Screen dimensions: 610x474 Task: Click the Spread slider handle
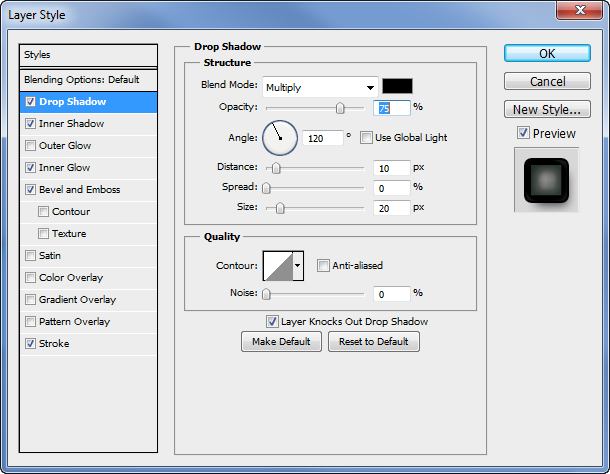tap(266, 188)
